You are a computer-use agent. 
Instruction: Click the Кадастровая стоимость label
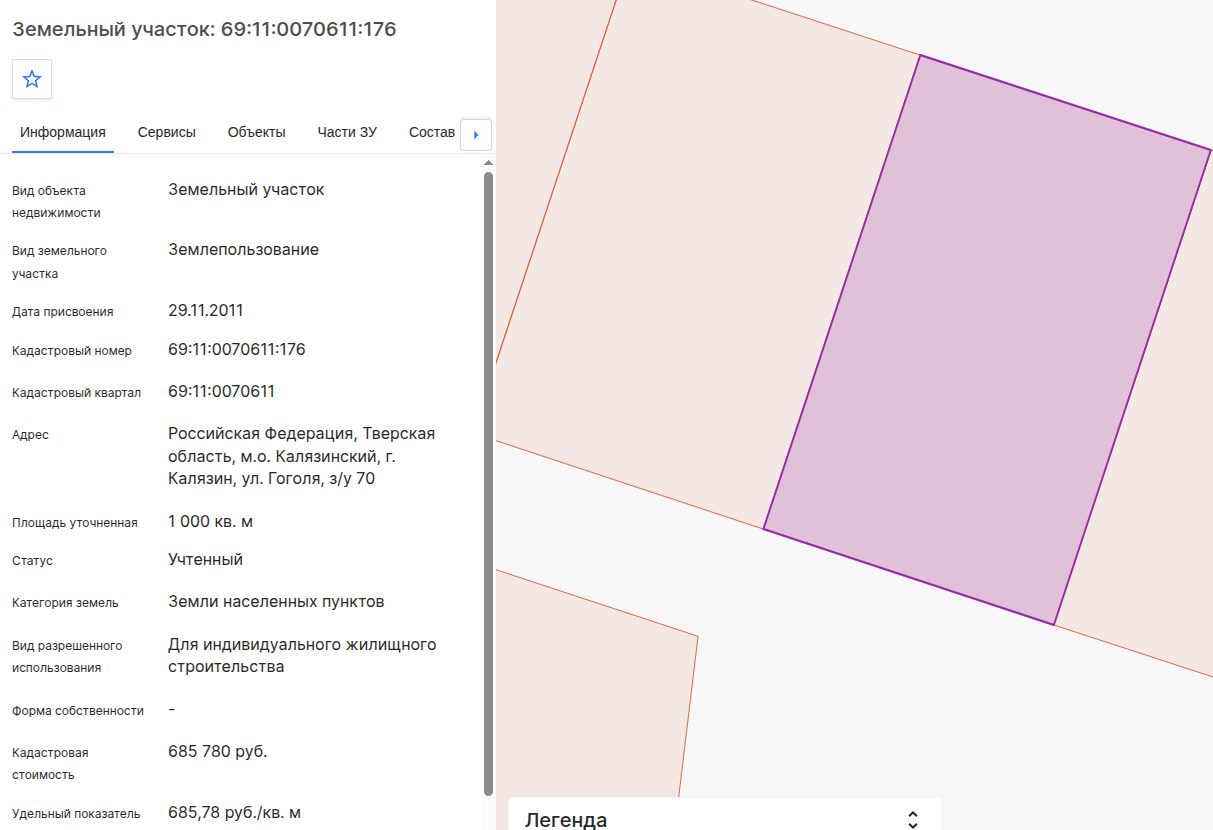click(x=50, y=763)
